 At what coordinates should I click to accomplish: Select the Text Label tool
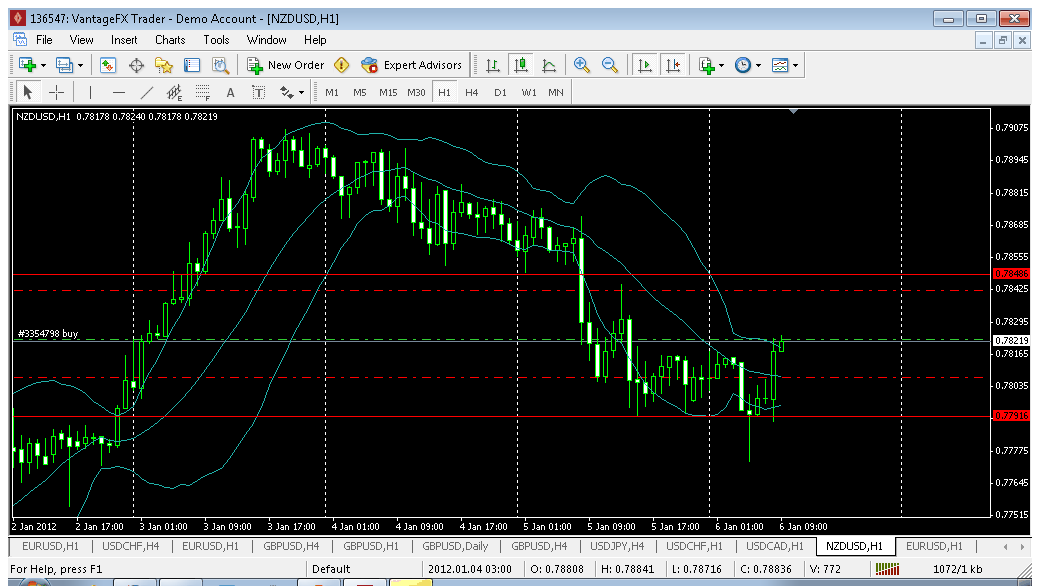[x=259, y=92]
